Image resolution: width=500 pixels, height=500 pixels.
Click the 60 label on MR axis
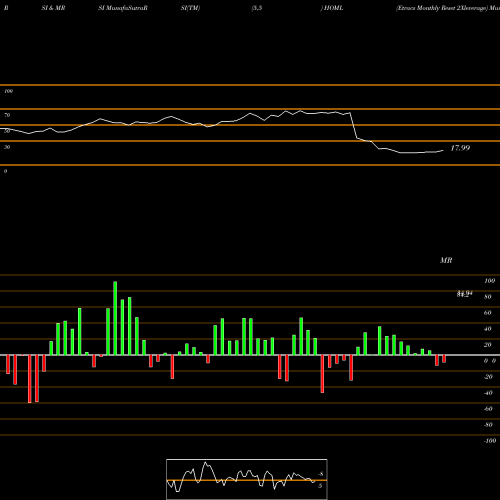click(488, 313)
